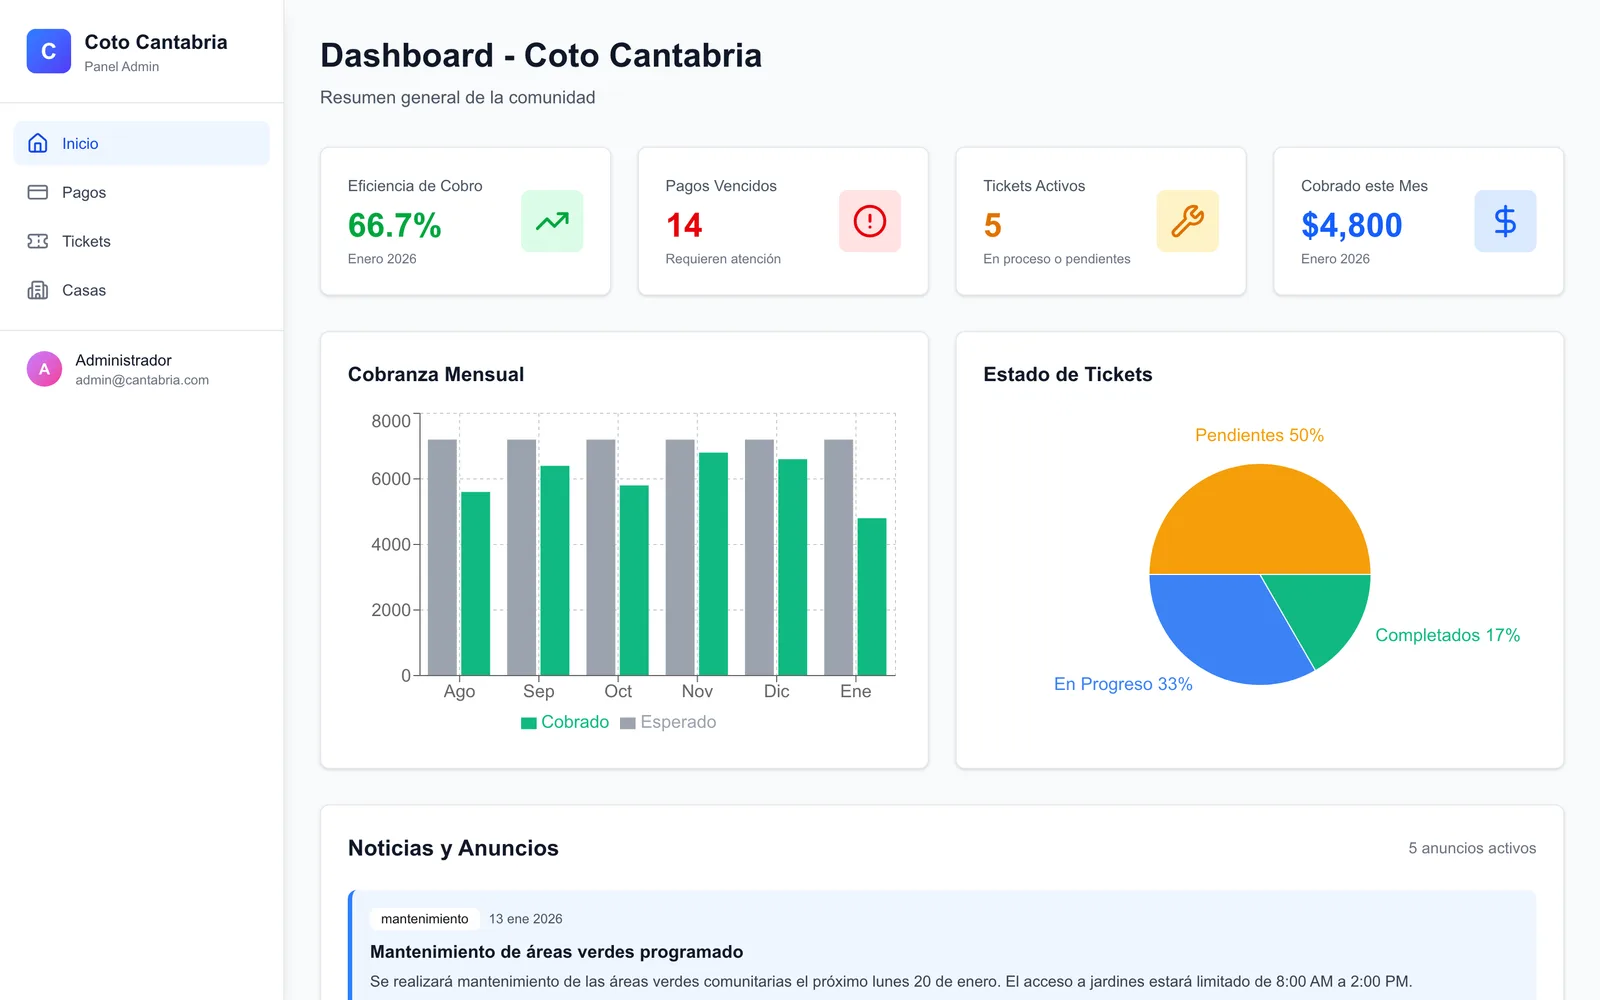Click the Panel Admin subtitle
This screenshot has width=1600, height=1000.
[x=122, y=67]
